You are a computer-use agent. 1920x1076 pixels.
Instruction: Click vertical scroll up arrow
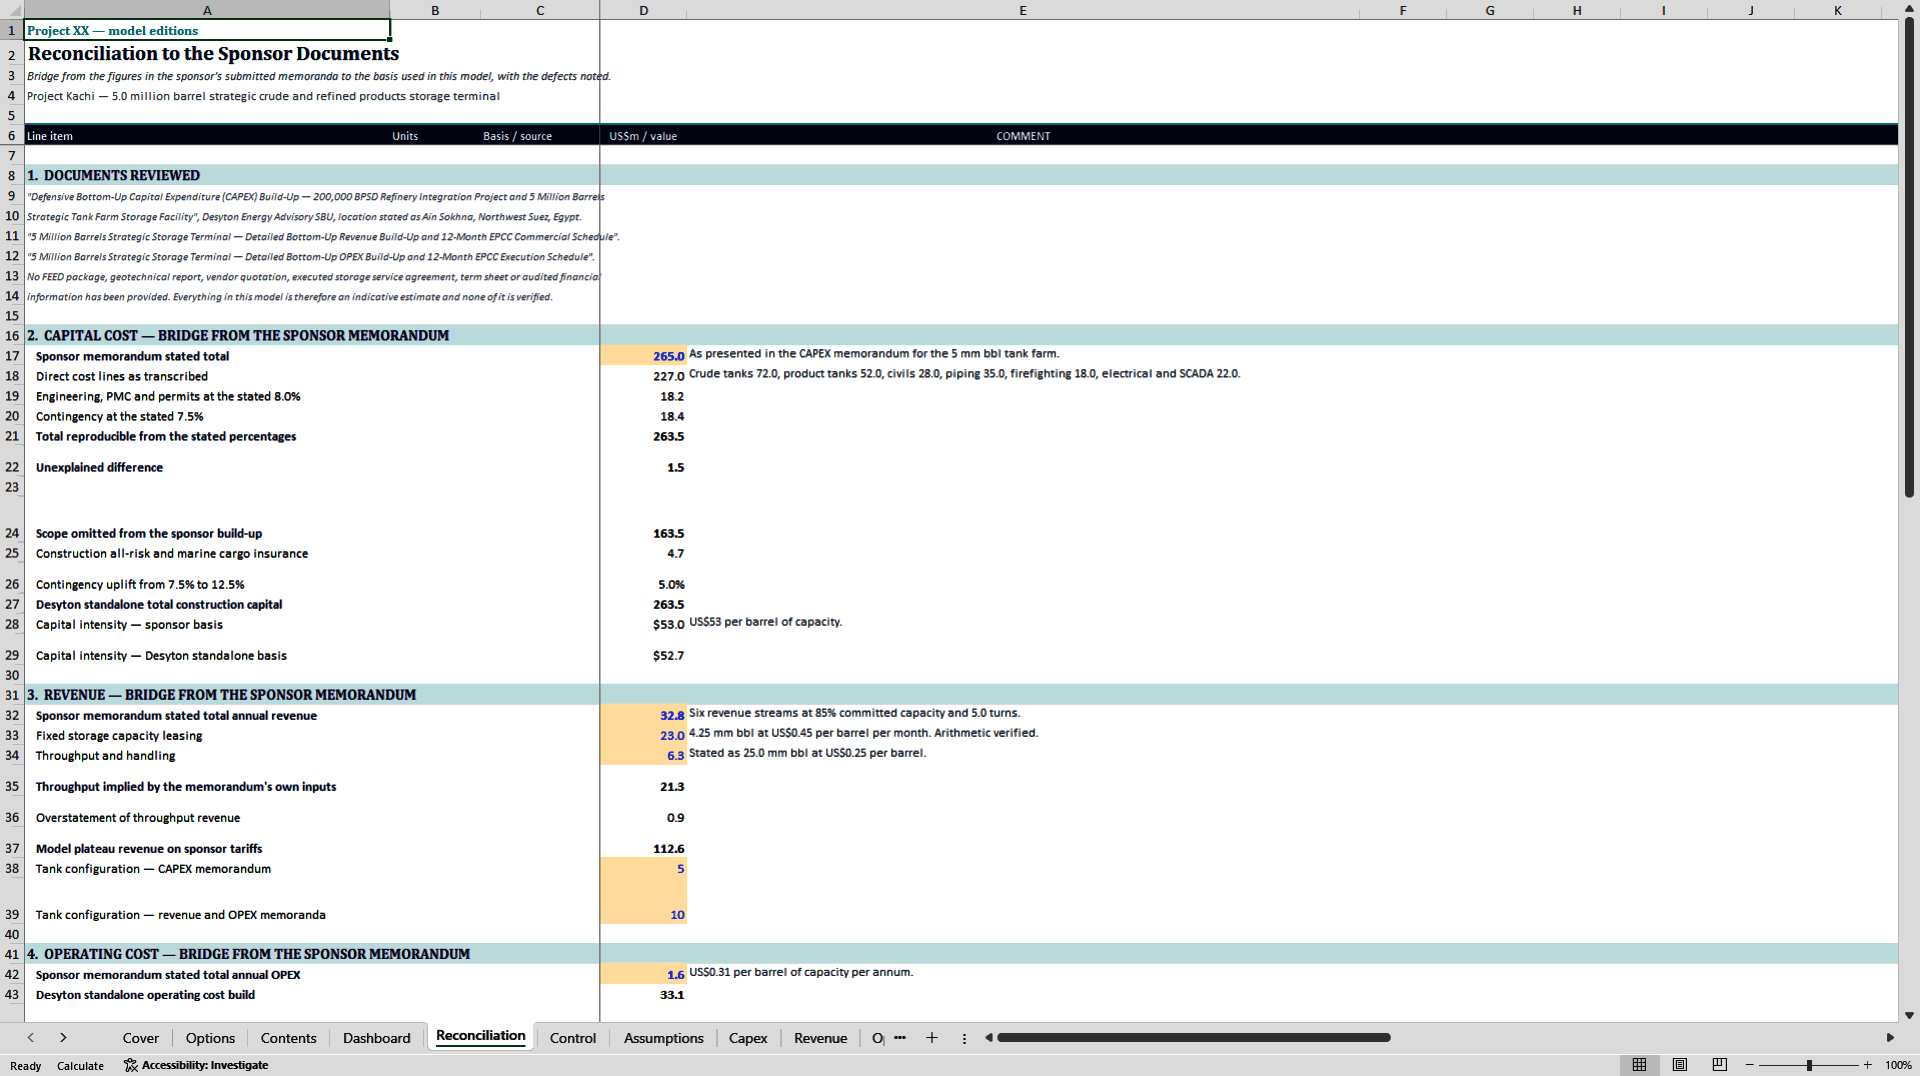click(x=1909, y=8)
